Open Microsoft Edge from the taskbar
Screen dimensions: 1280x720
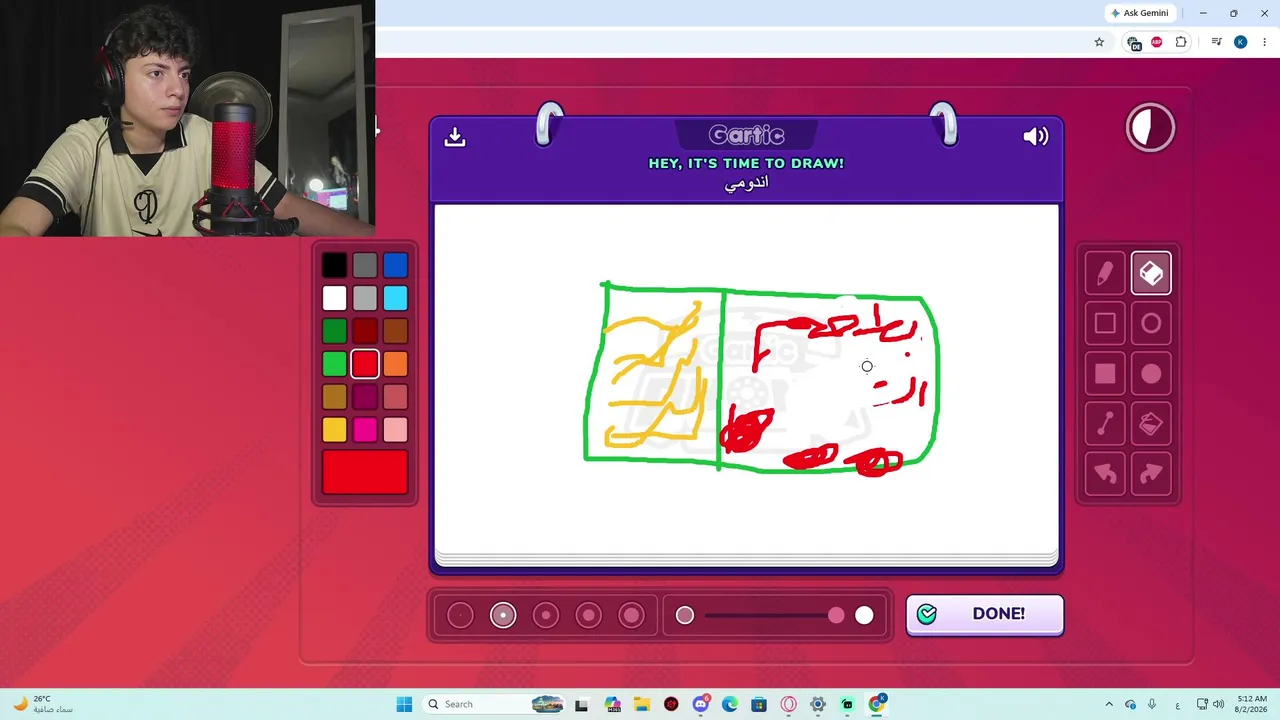[730, 704]
